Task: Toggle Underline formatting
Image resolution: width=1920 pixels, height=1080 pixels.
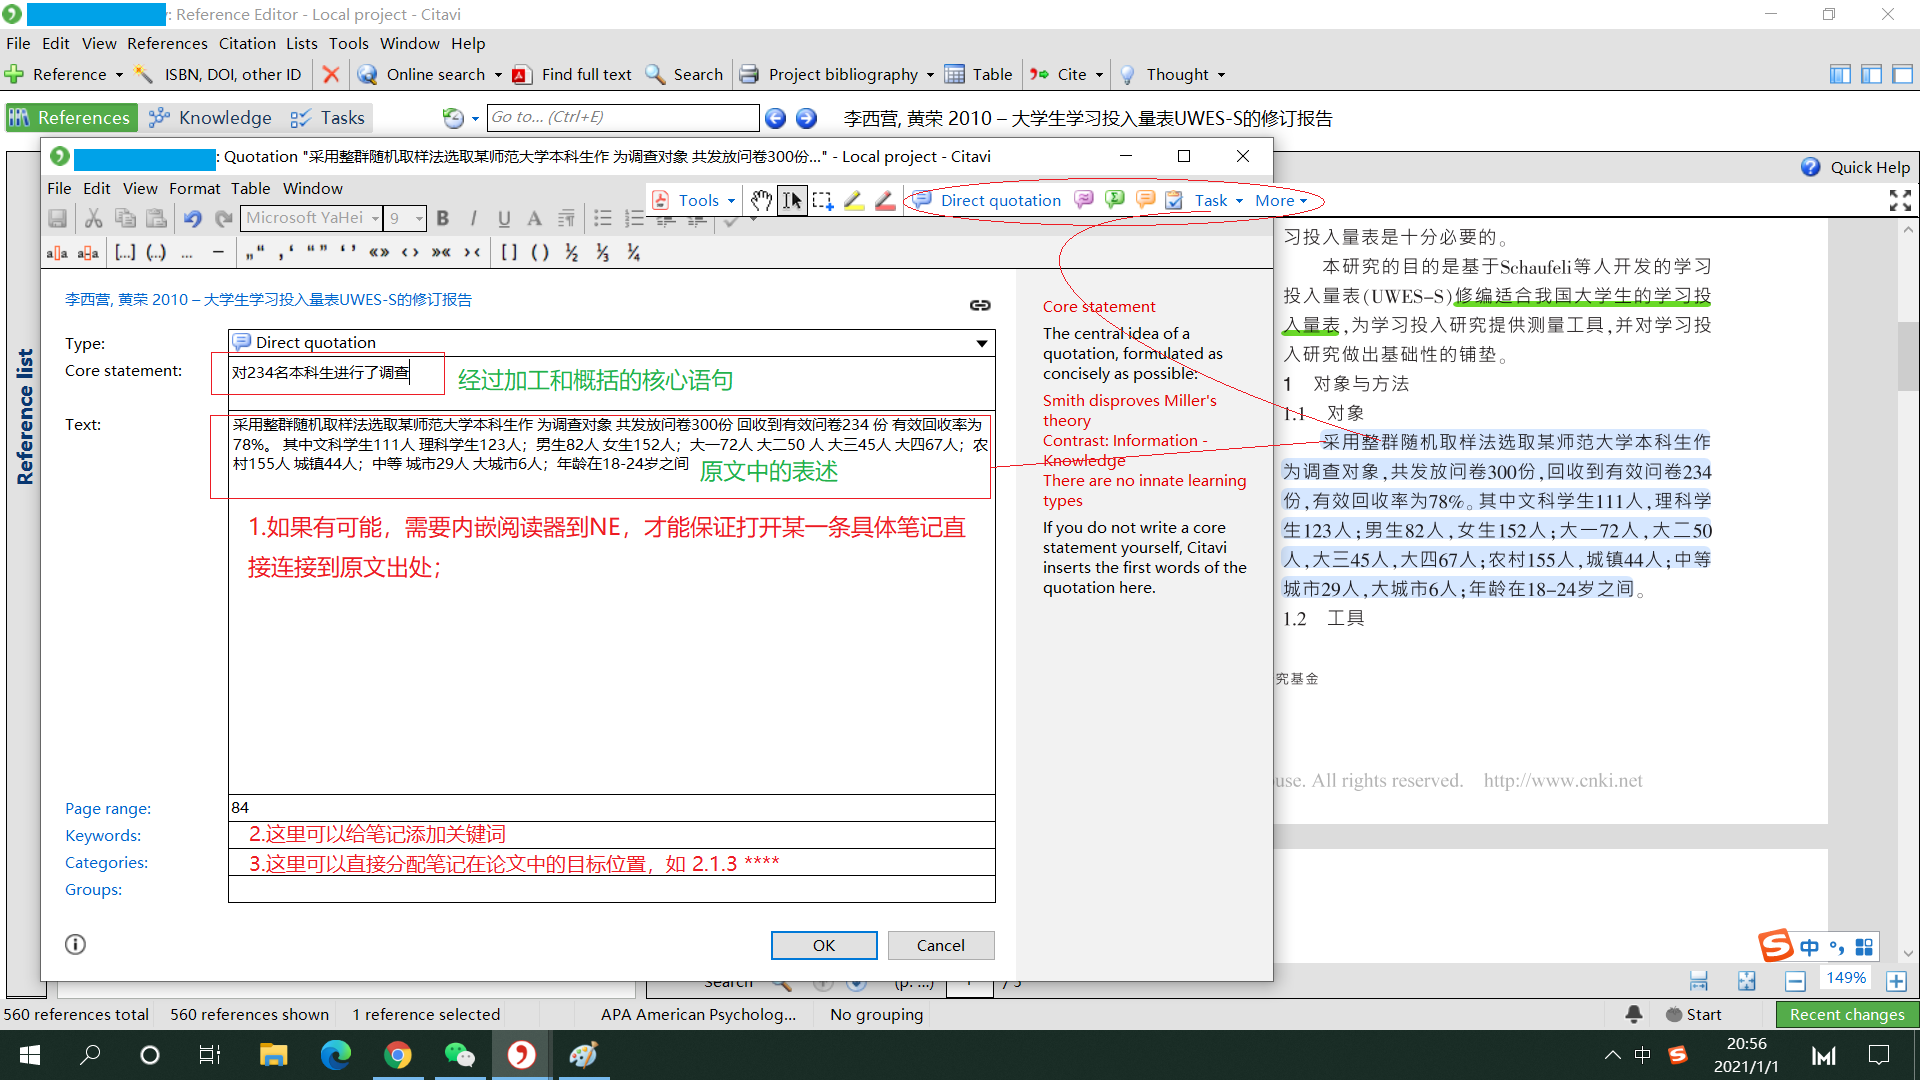Action: pos(504,218)
